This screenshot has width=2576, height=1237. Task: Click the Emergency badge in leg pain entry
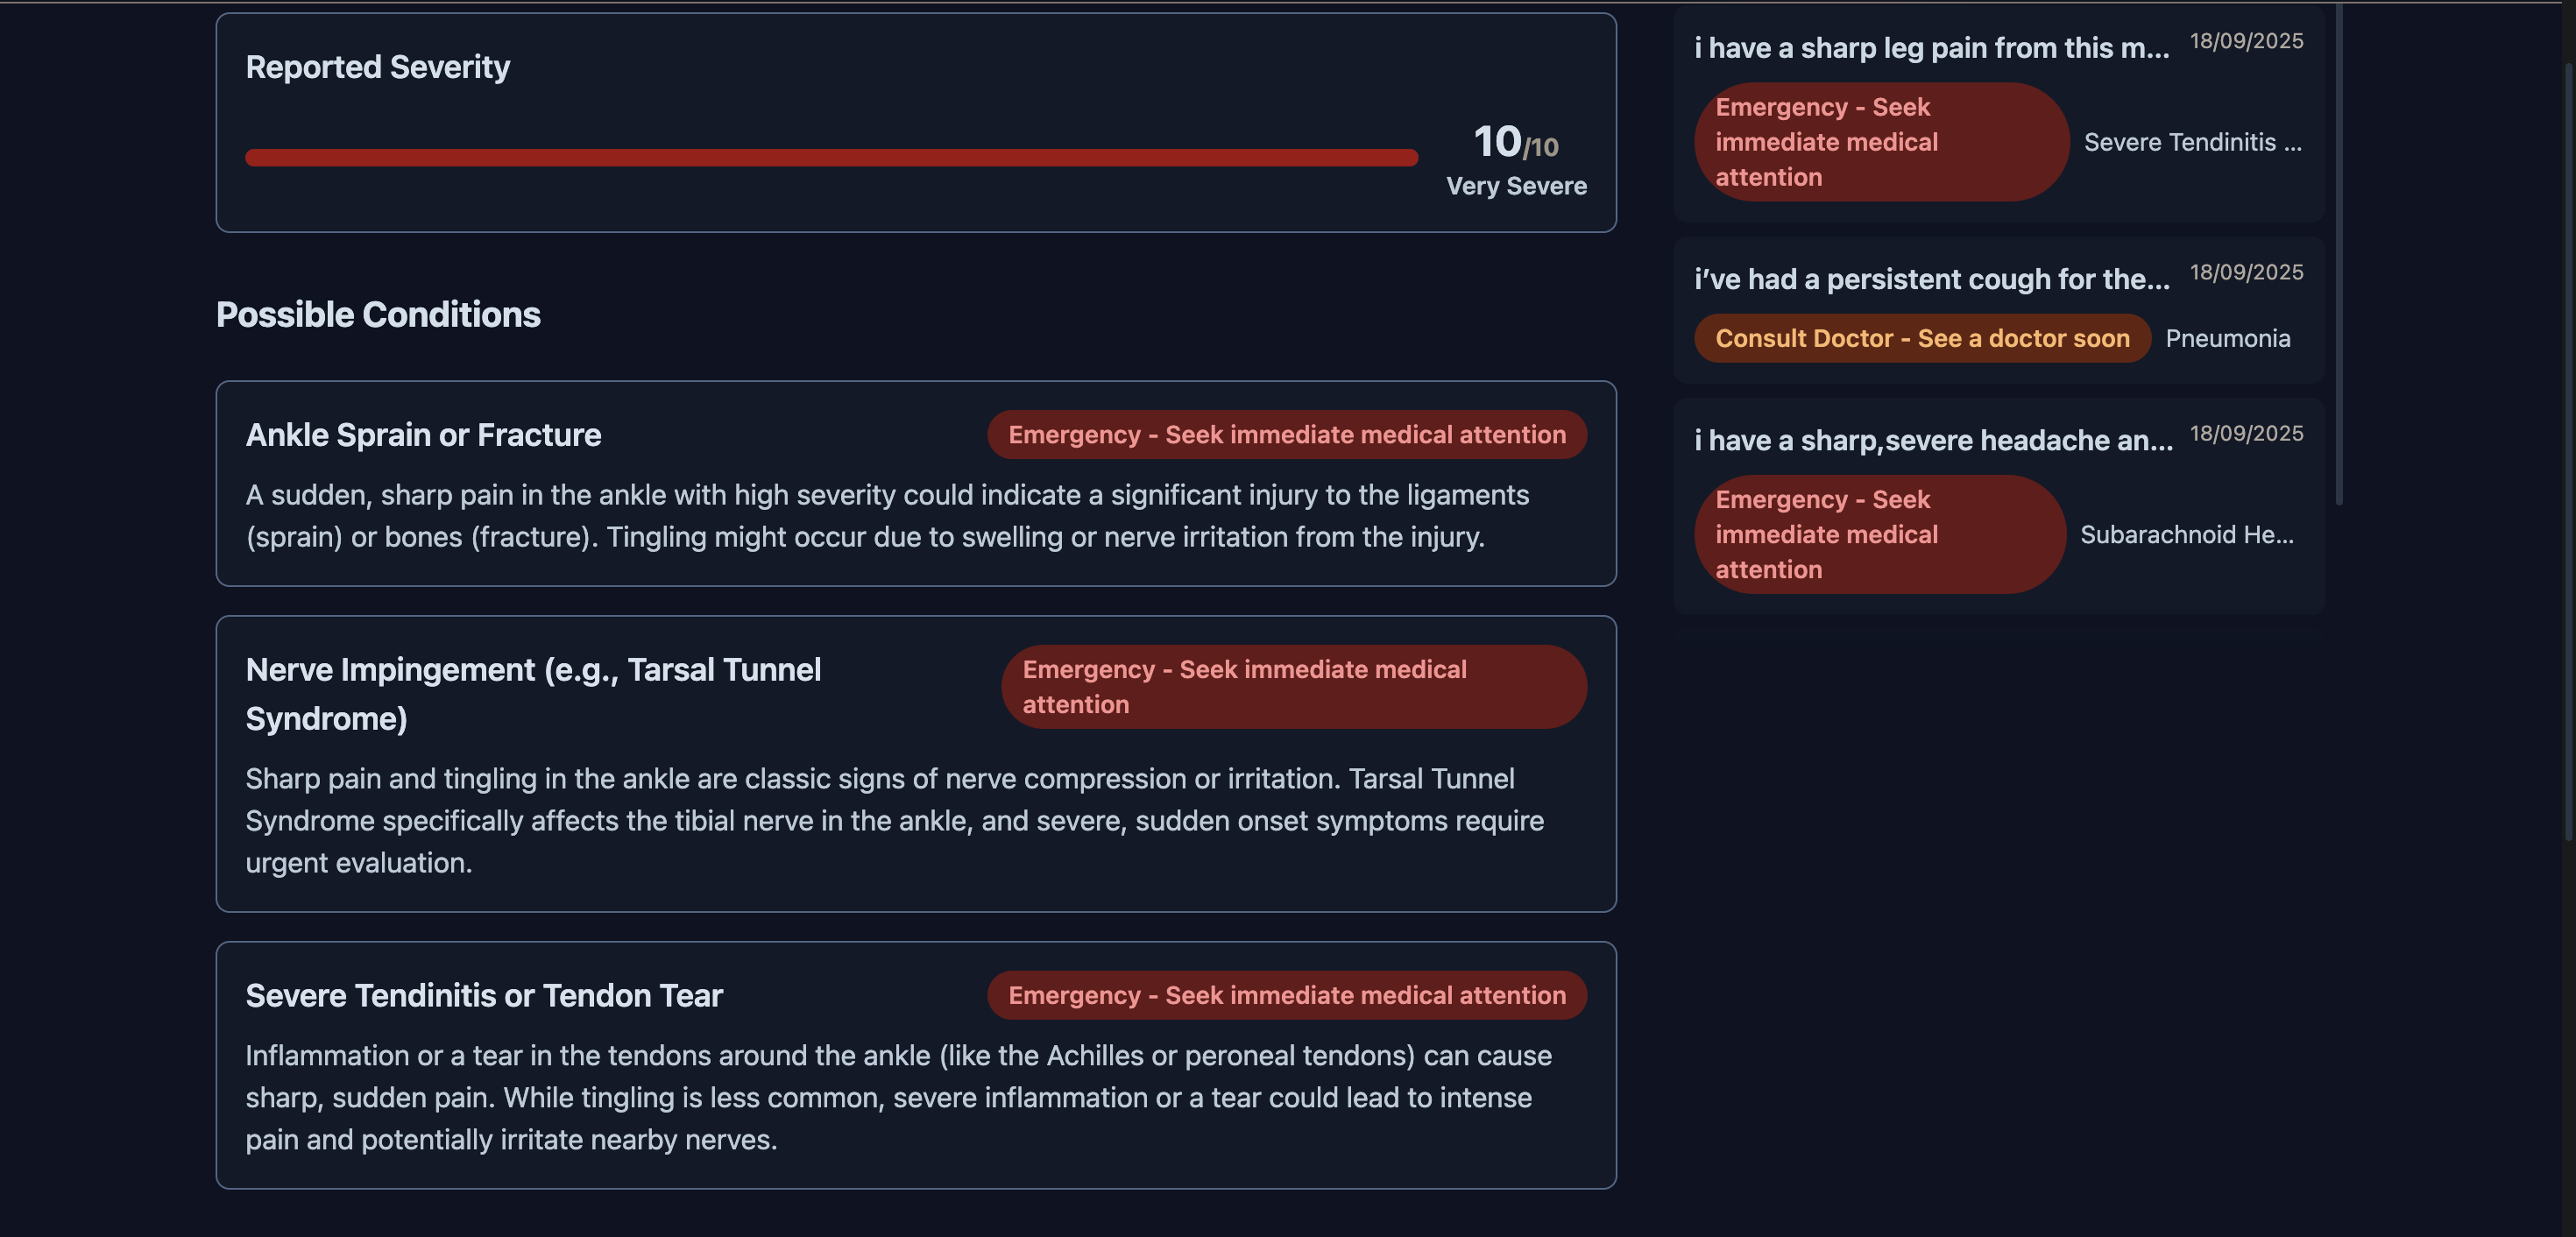pyautogui.click(x=1880, y=142)
